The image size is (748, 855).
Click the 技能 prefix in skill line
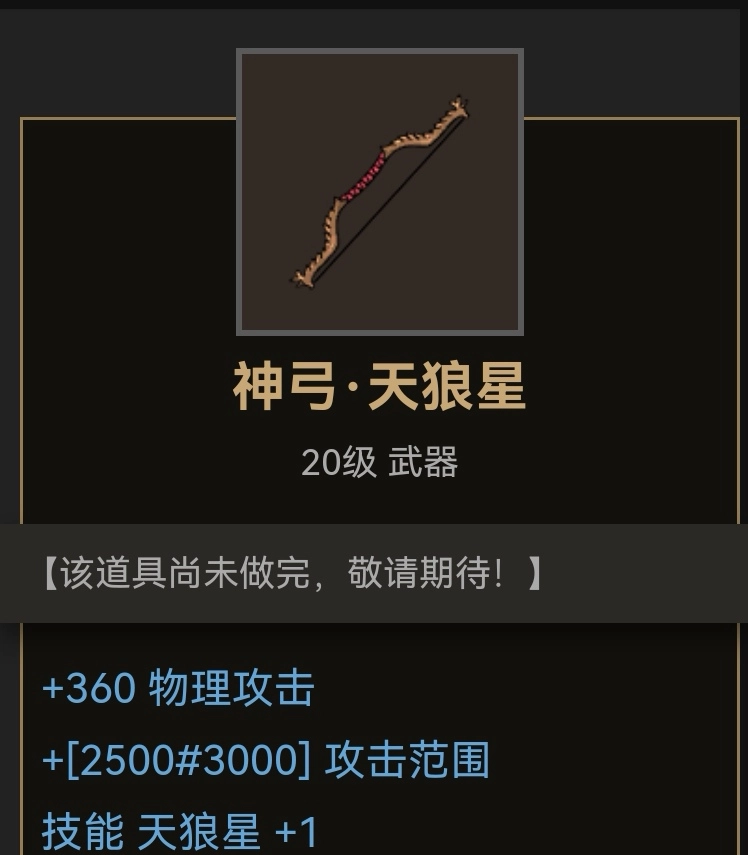[83, 832]
